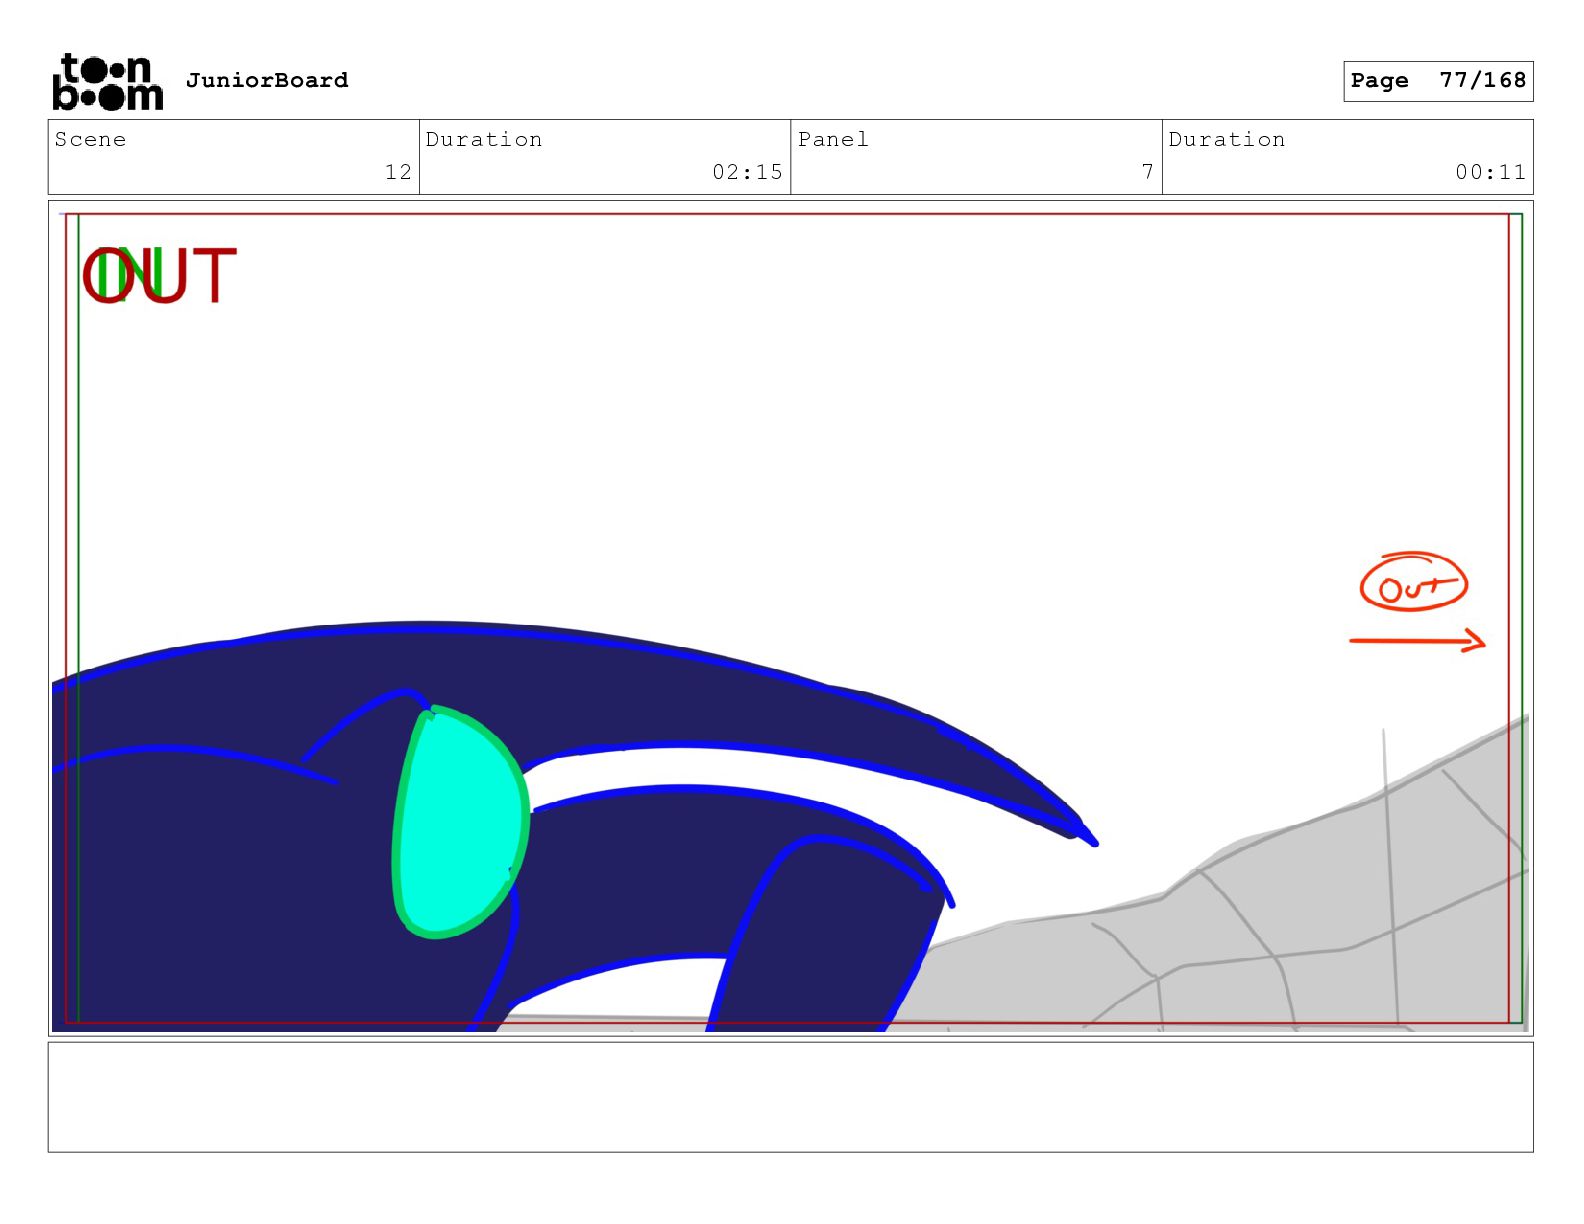
Task: Click the cyan eye shape in the storyboard
Action: coord(460,823)
